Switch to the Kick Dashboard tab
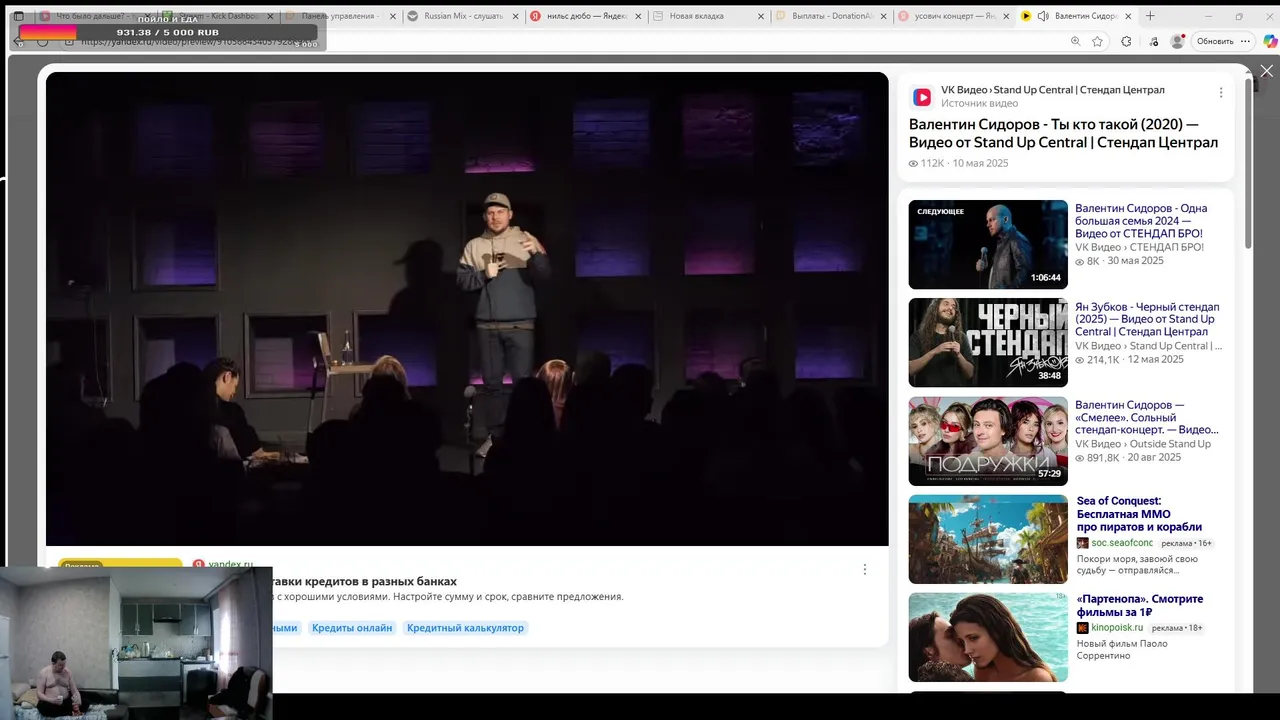 click(217, 16)
